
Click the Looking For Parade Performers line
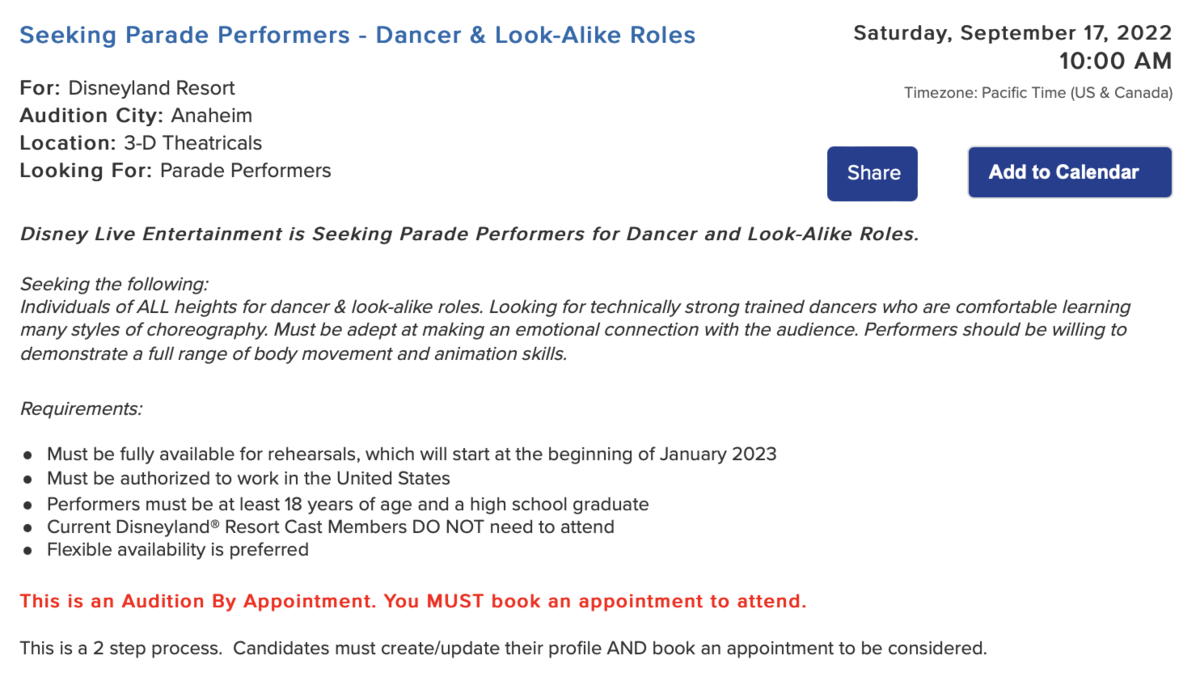(175, 171)
